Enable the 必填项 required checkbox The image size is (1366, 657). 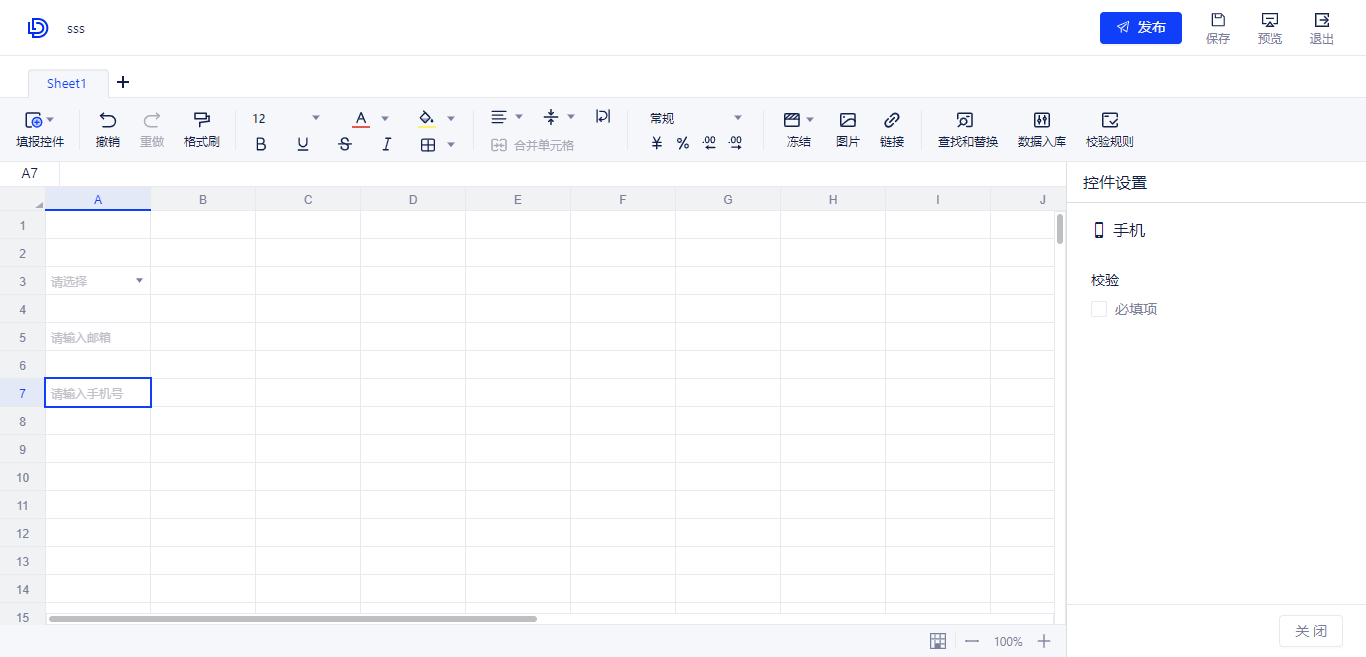point(1099,309)
